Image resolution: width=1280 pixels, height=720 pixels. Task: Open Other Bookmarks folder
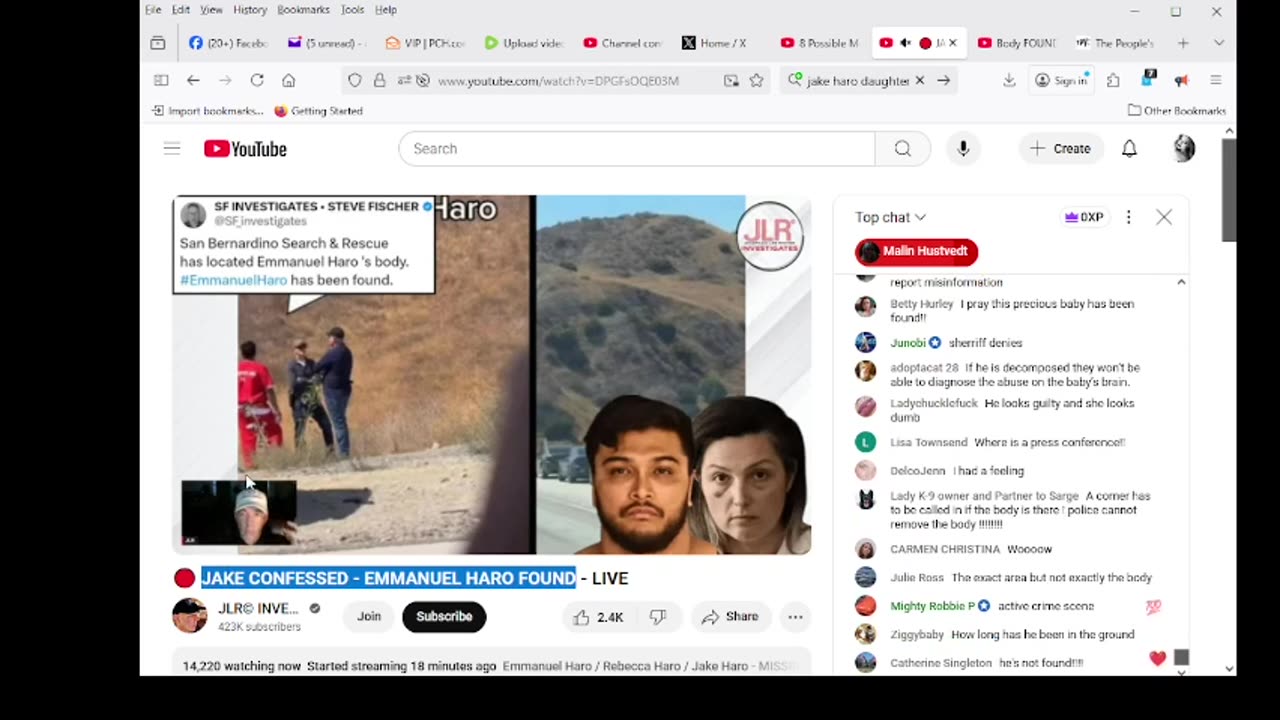(1176, 111)
